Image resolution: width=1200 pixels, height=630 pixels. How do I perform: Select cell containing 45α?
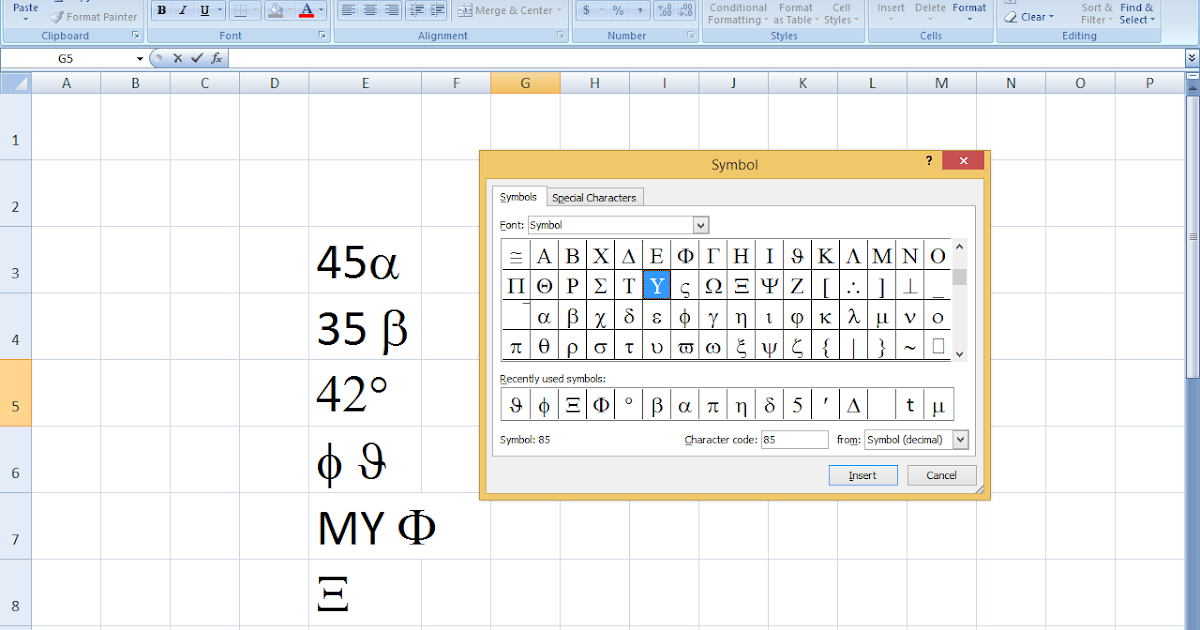tap(365, 260)
